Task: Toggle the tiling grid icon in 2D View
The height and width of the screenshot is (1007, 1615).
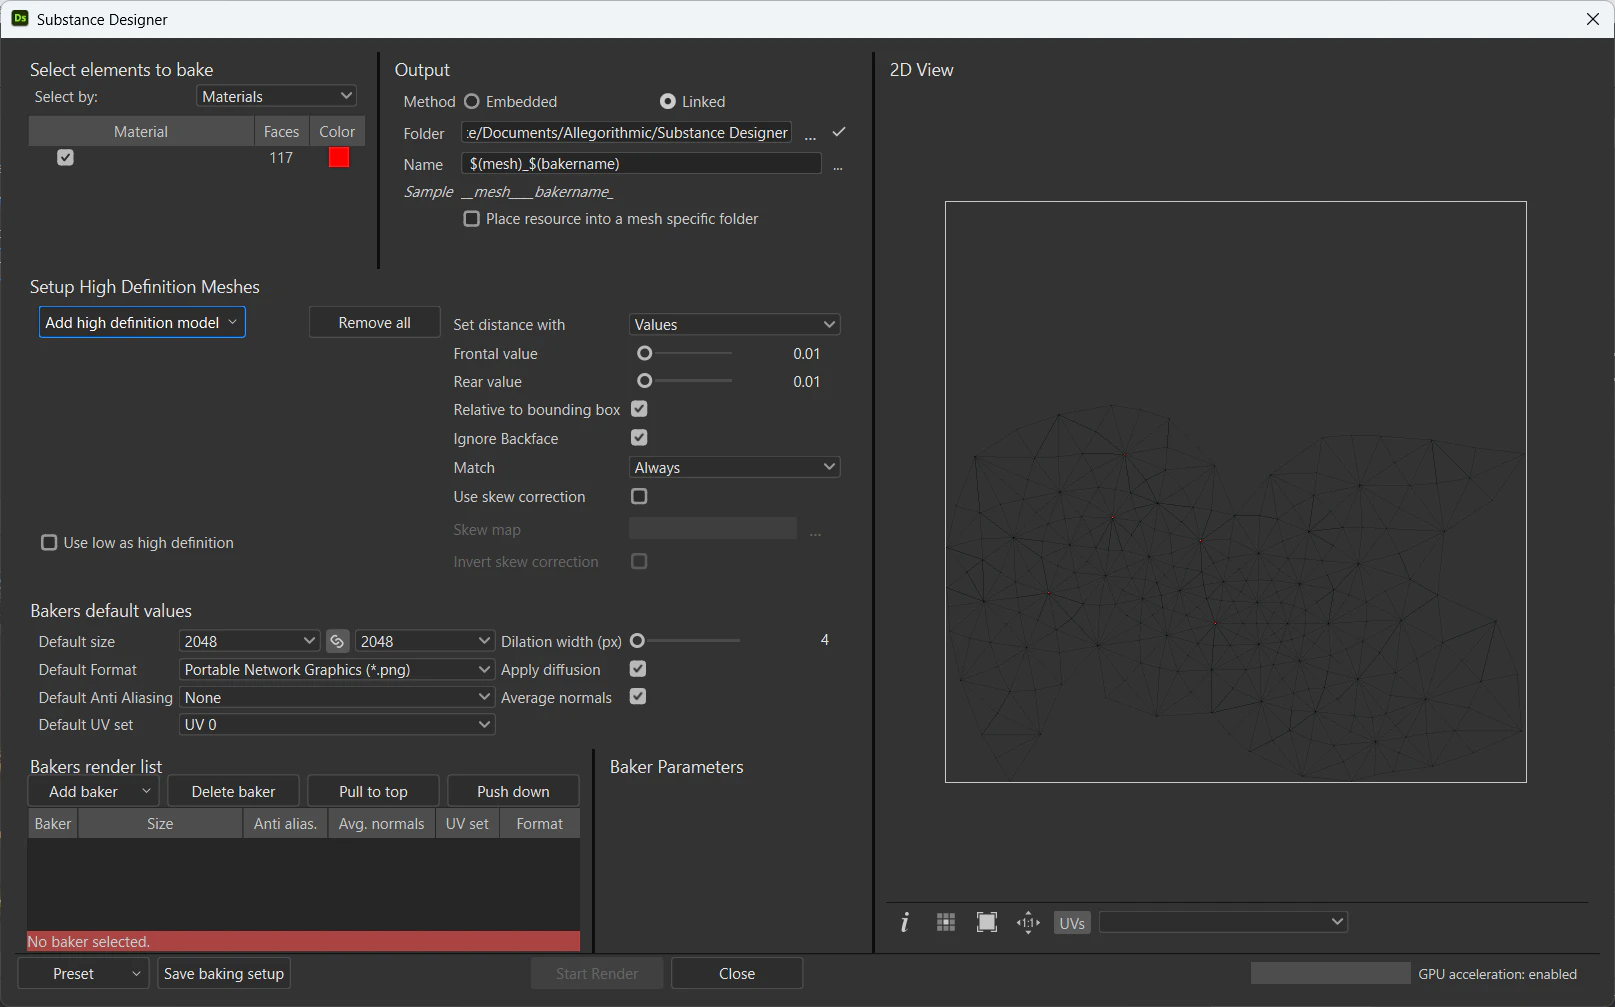Action: tap(946, 922)
